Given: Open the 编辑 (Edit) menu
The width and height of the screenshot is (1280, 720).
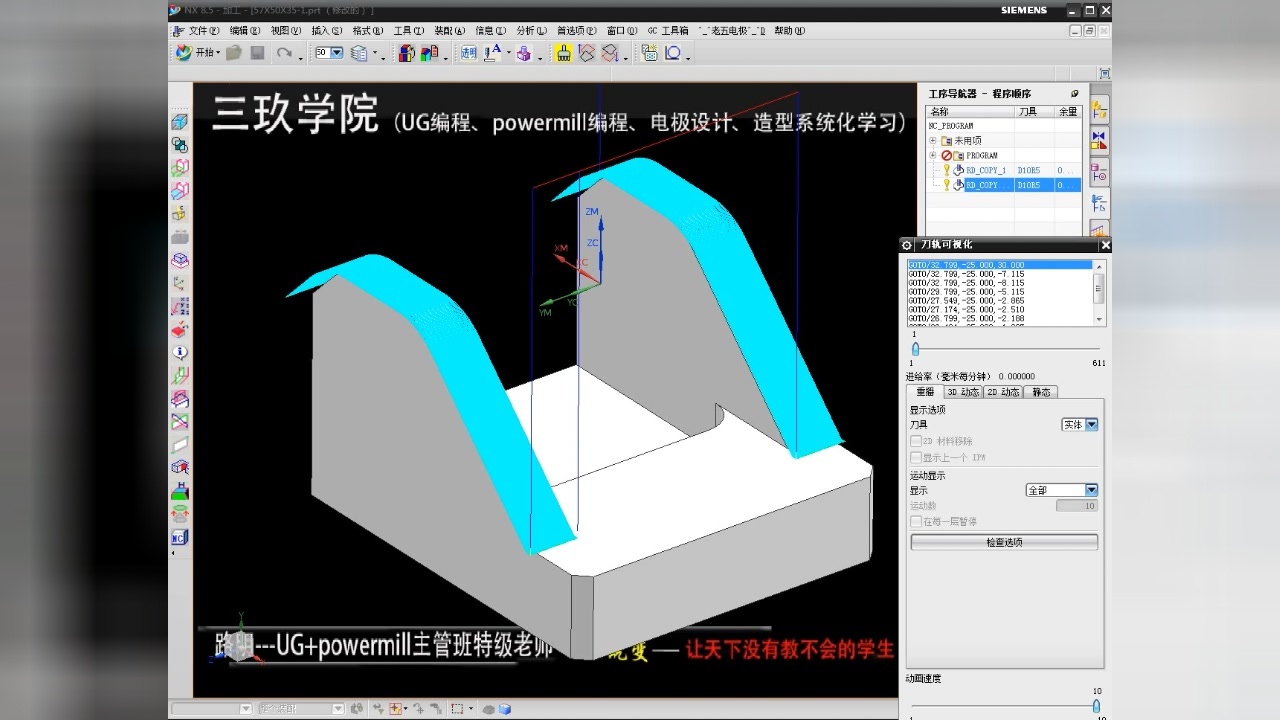Looking at the screenshot, I should (x=245, y=30).
